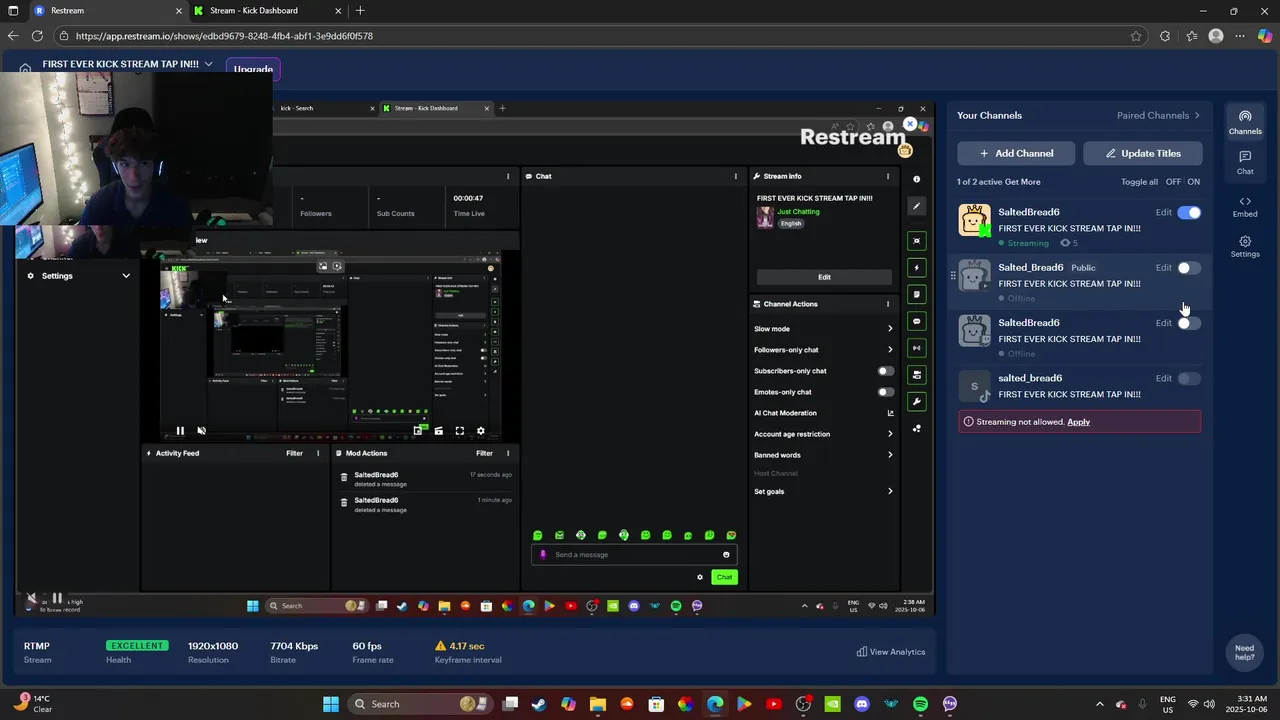Image resolution: width=1280 pixels, height=720 pixels.
Task: Edit the Salted_Bread6 Public channel
Action: (x=1163, y=268)
